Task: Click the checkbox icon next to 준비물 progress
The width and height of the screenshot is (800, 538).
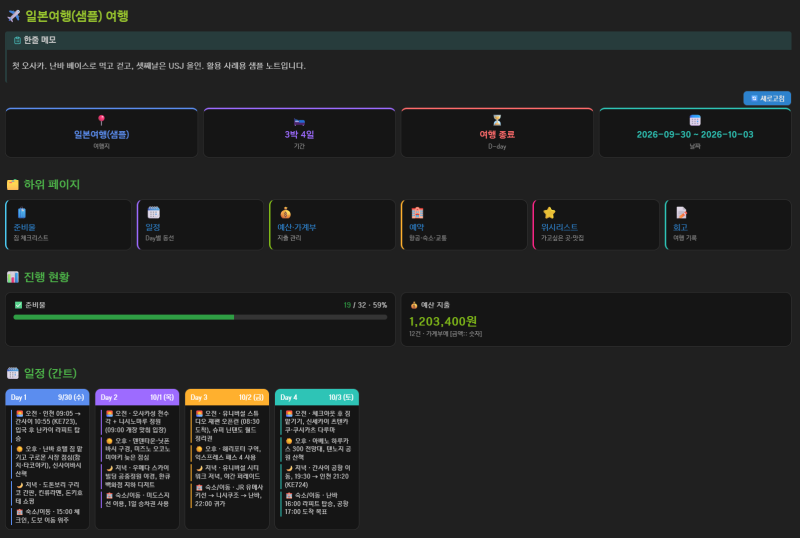Action: (x=18, y=305)
